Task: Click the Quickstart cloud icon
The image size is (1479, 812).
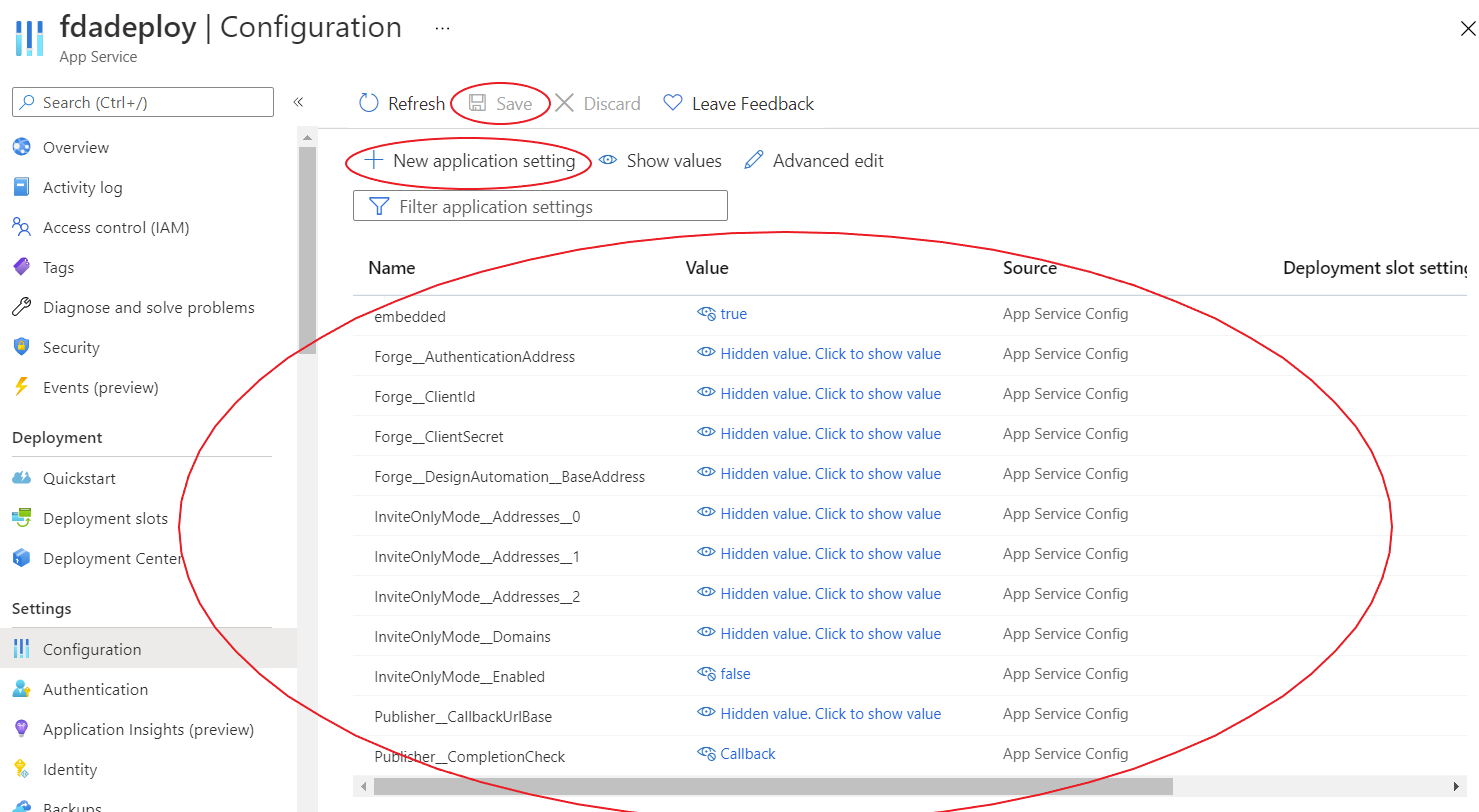Action: coord(22,478)
